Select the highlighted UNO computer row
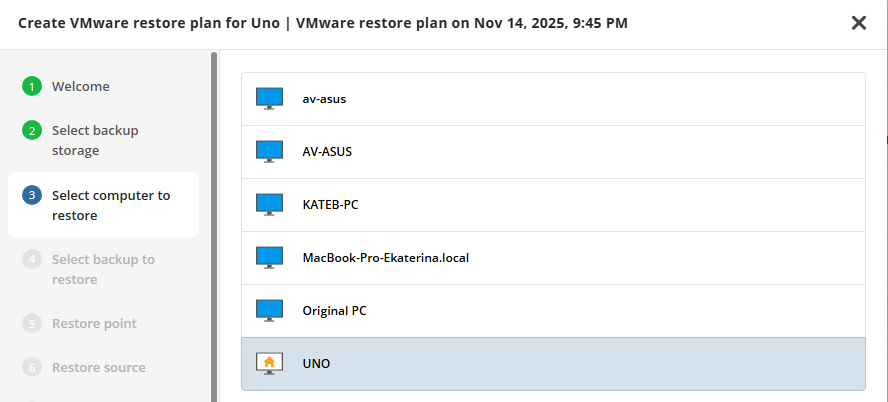The width and height of the screenshot is (888, 402). [552, 364]
